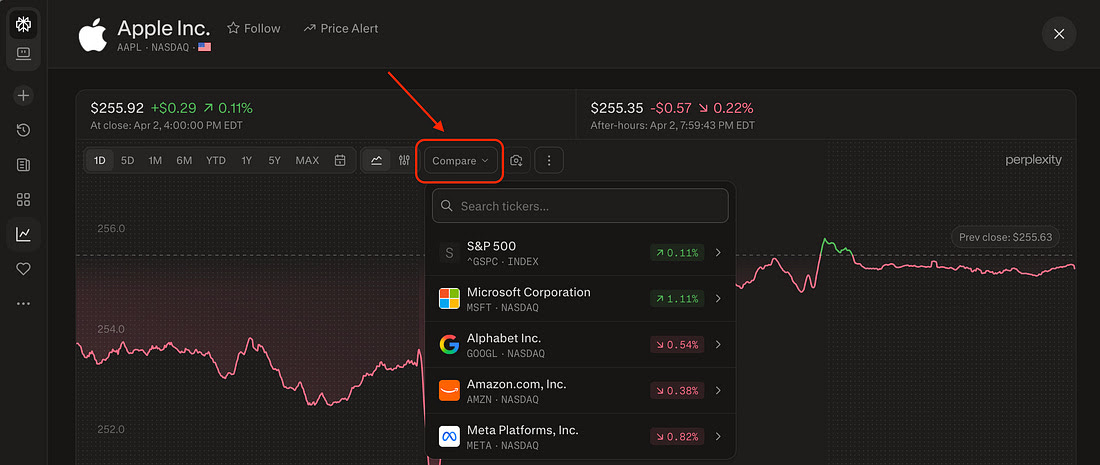This screenshot has height=465, width=1100.
Task: Open the Finance chart icon in sidebar
Action: click(24, 234)
